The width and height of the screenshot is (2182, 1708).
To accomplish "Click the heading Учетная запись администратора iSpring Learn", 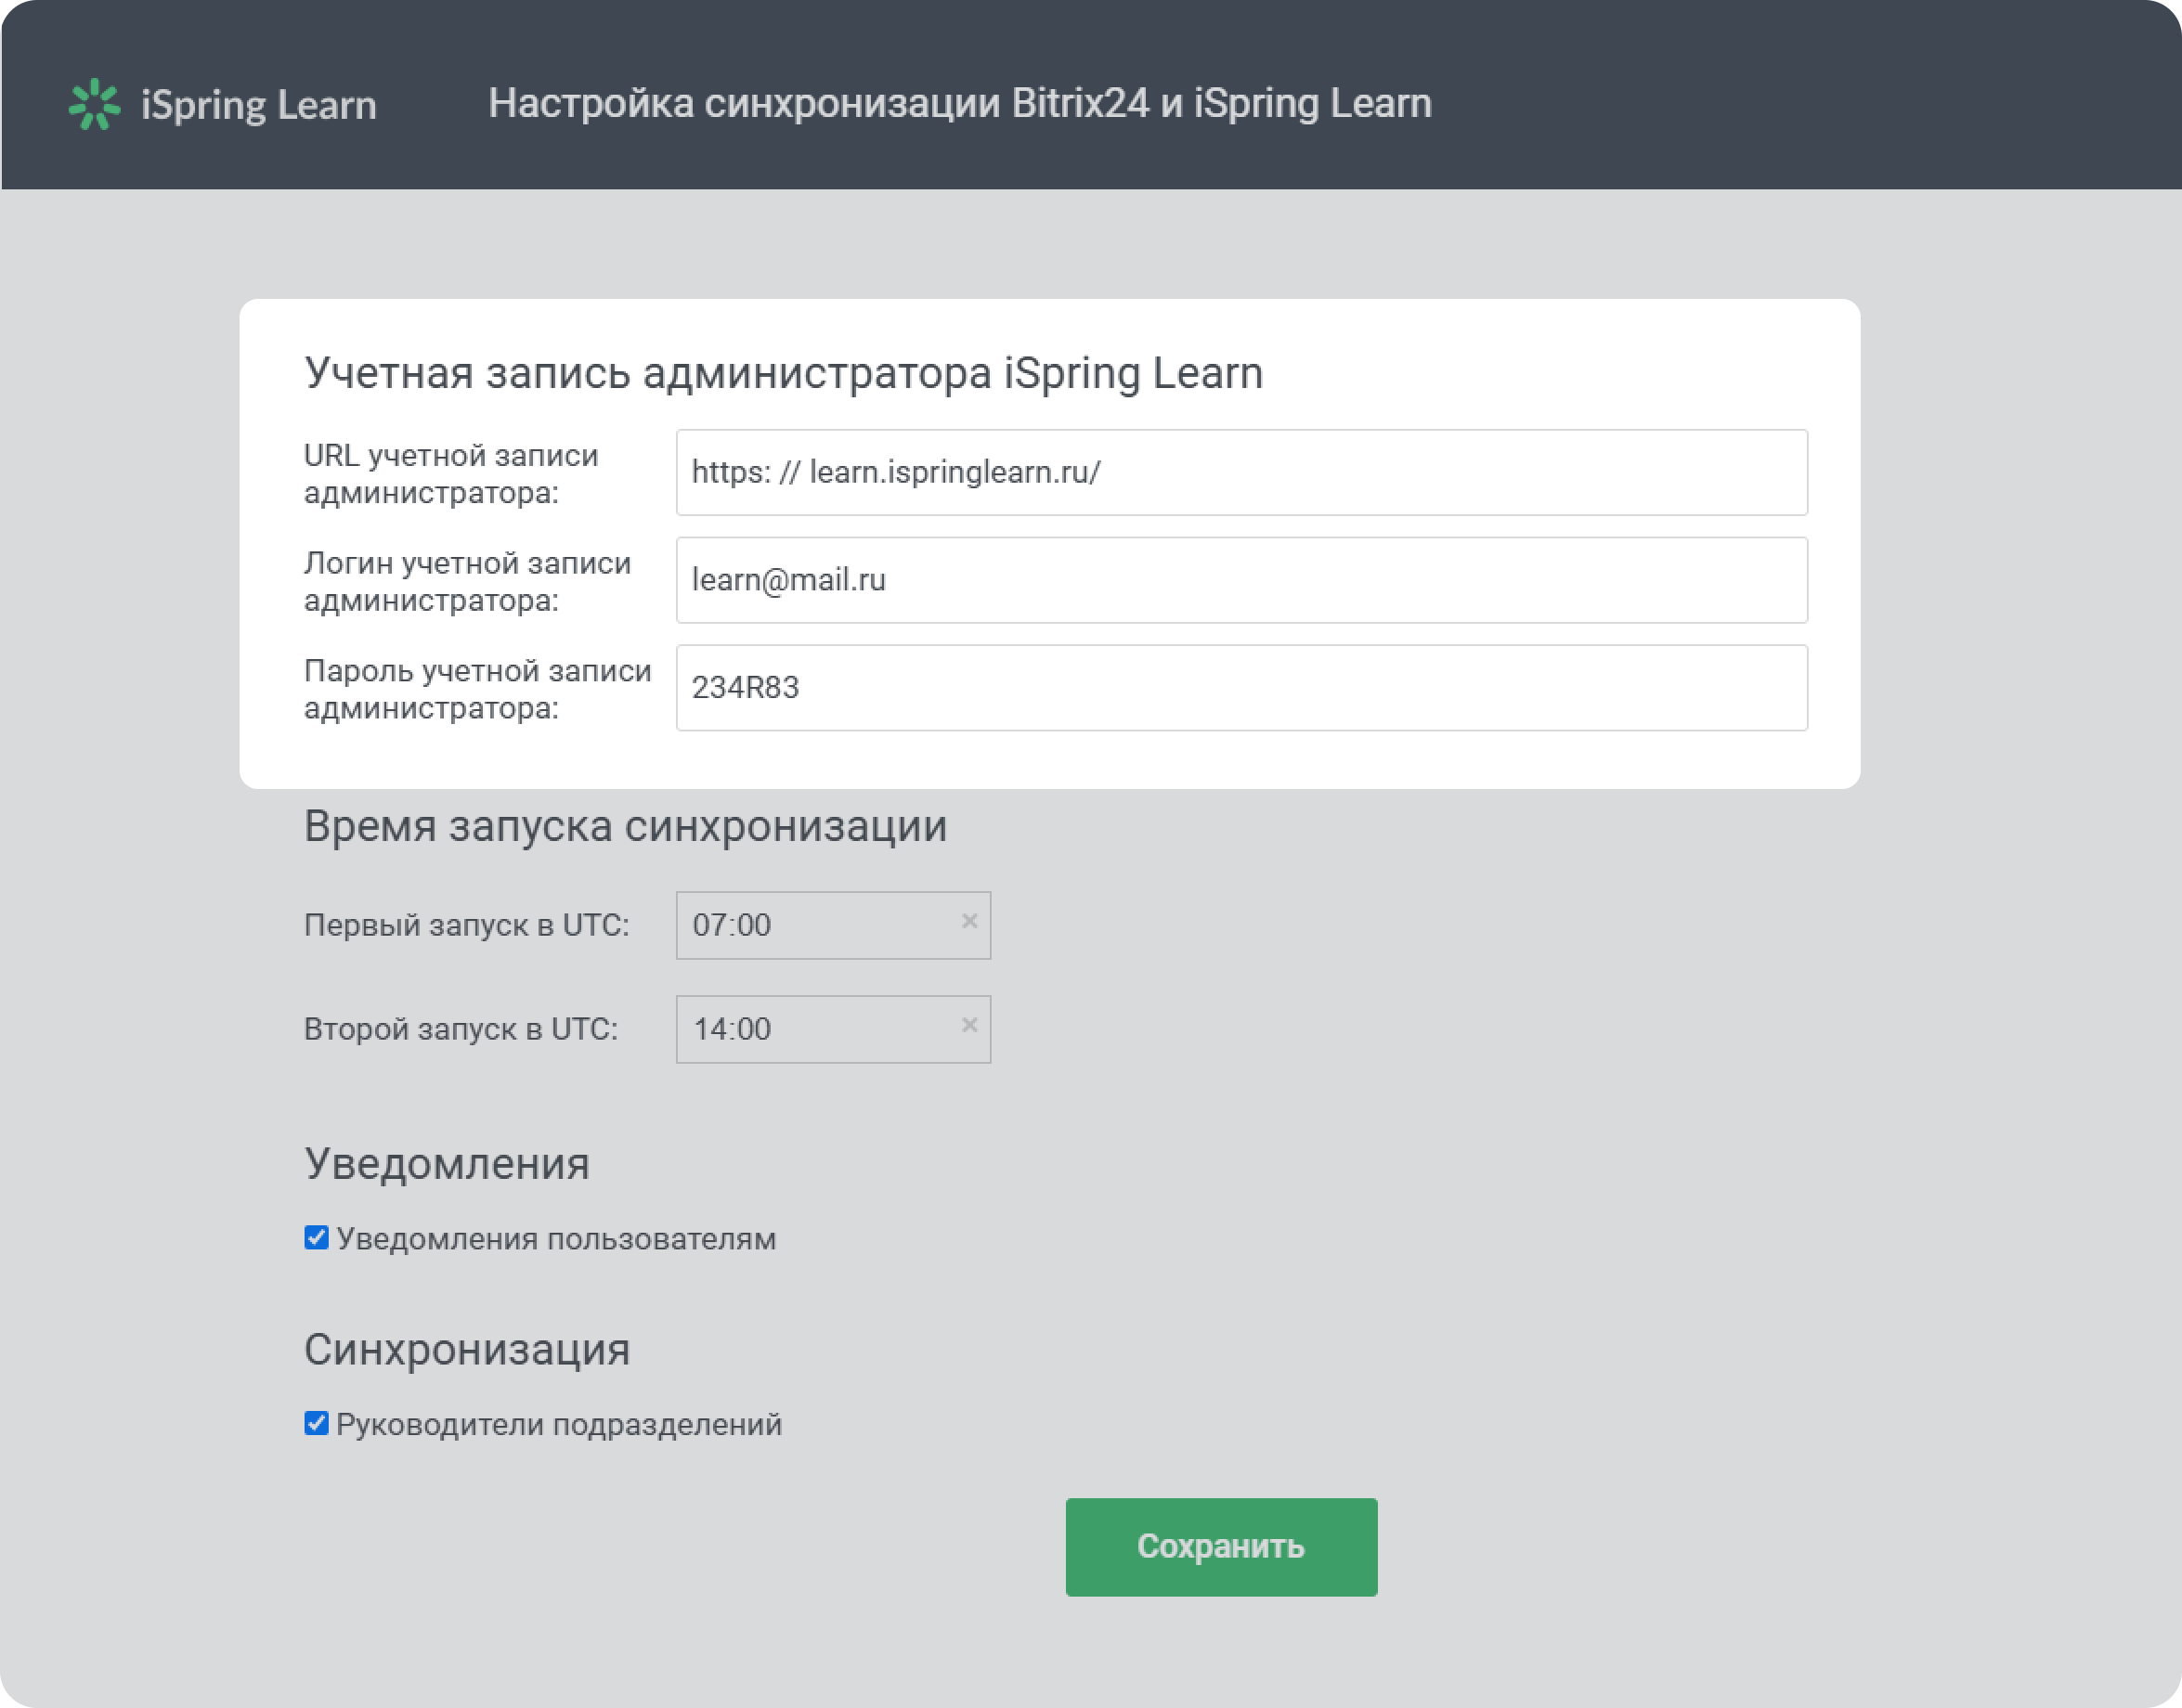I will coord(783,373).
